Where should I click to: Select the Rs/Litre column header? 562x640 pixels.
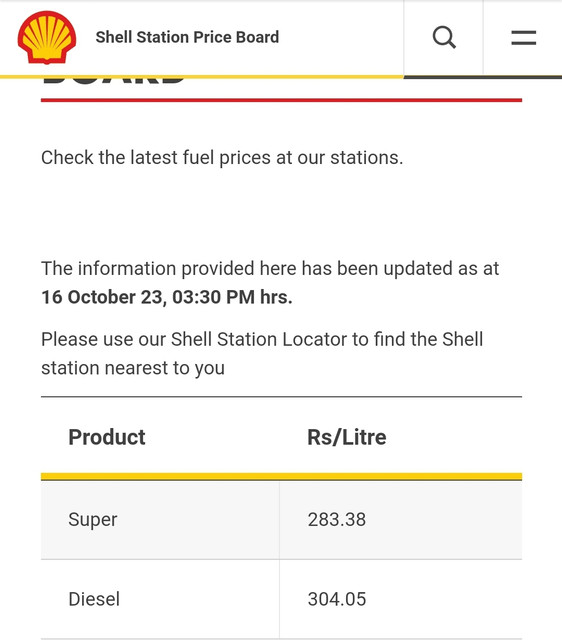pyautogui.click(x=347, y=437)
